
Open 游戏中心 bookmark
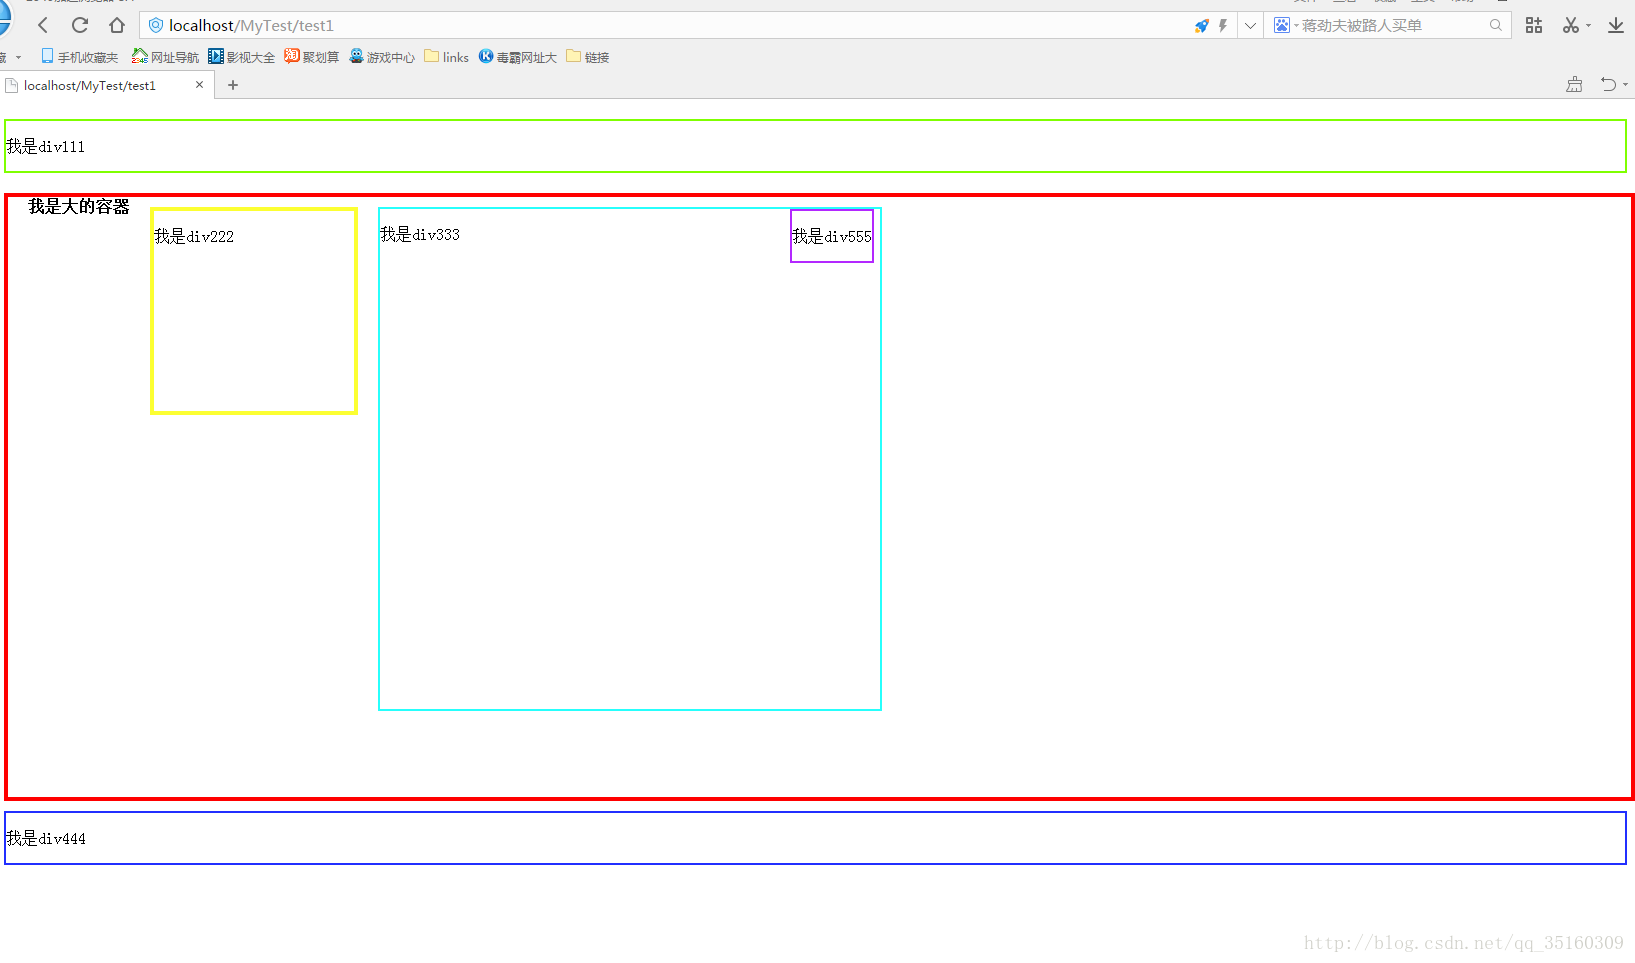[x=381, y=57]
